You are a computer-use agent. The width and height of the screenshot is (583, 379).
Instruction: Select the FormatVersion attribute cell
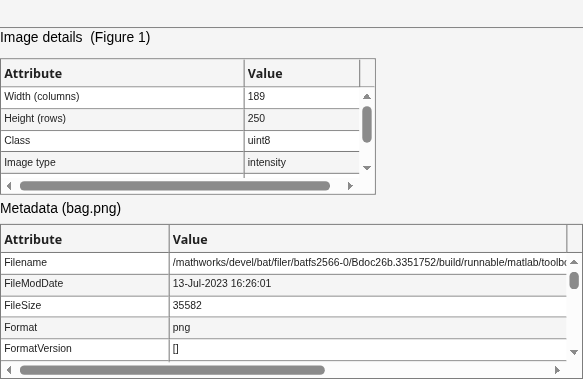coord(85,349)
